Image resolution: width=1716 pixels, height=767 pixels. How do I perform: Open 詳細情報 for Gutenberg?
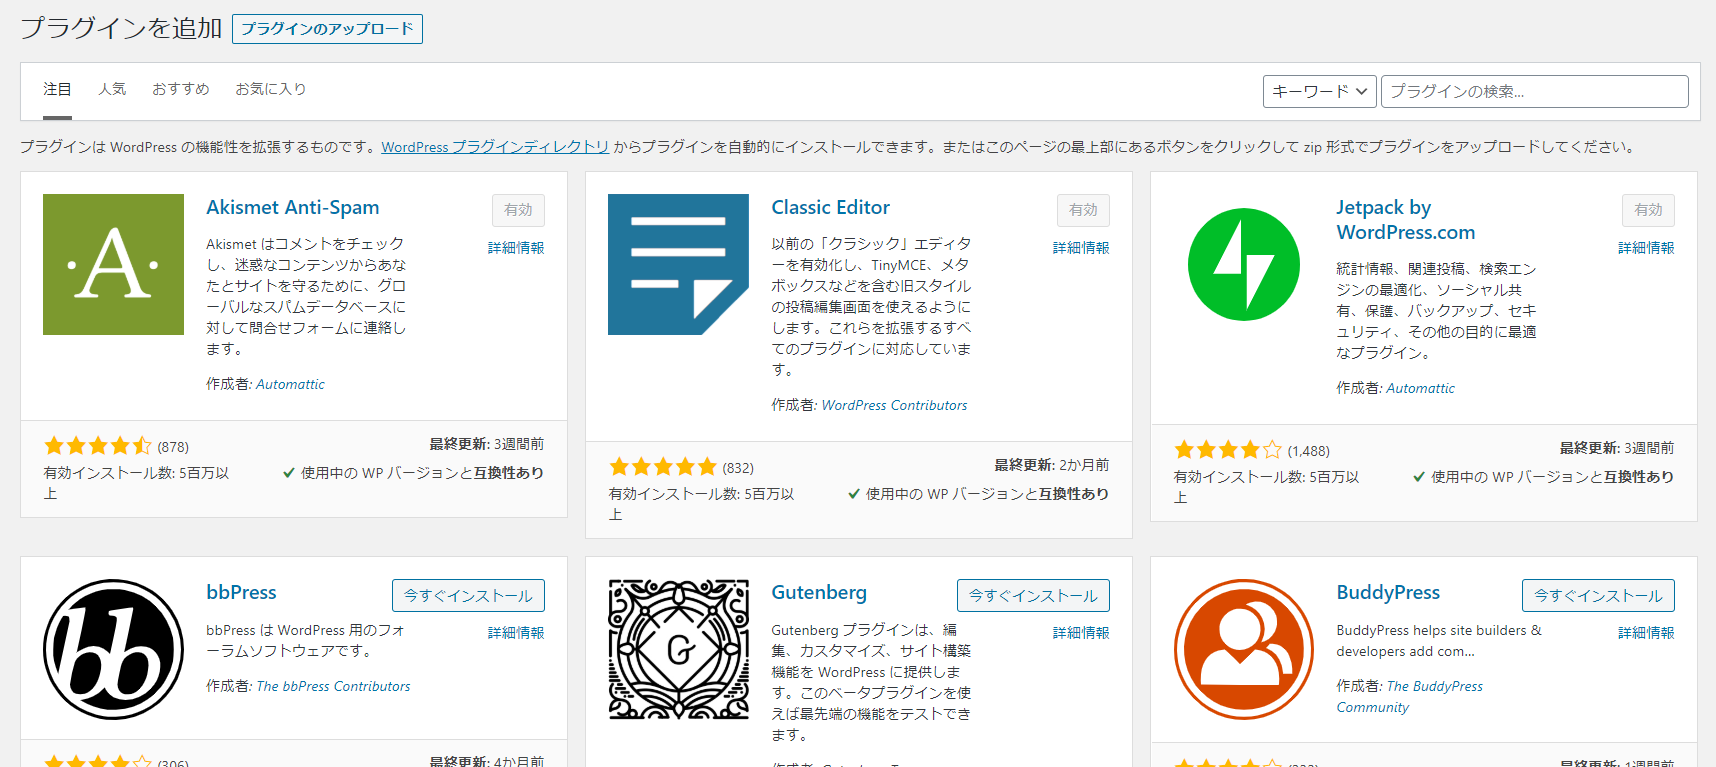[1081, 633]
